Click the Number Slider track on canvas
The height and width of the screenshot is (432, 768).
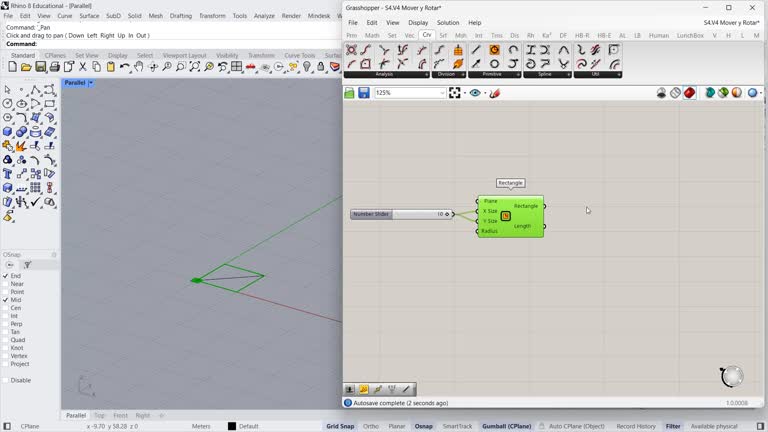click(x=413, y=214)
